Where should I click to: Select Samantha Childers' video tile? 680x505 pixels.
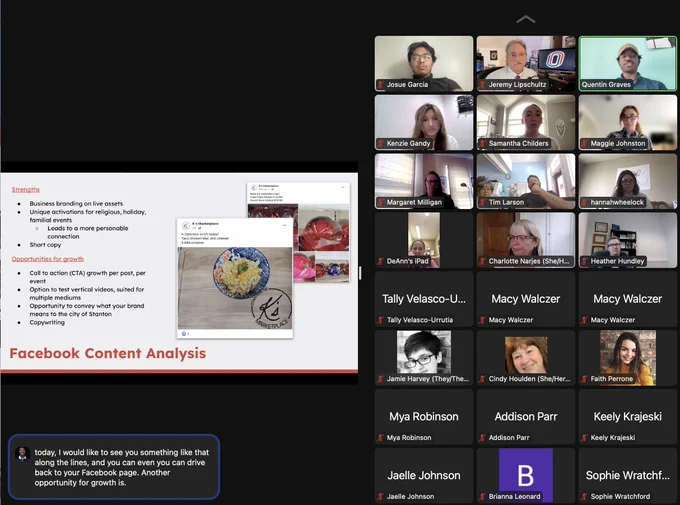click(x=526, y=122)
